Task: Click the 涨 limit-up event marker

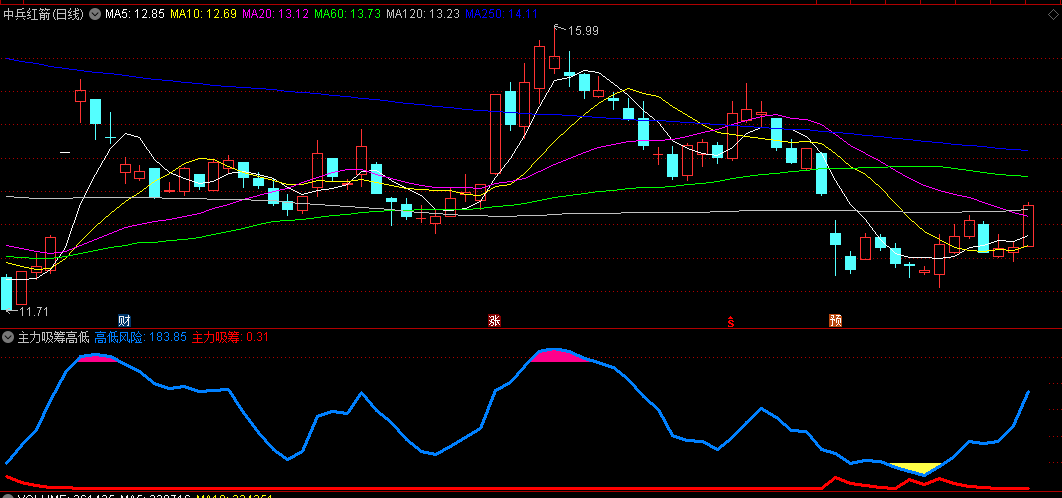Action: [x=493, y=320]
